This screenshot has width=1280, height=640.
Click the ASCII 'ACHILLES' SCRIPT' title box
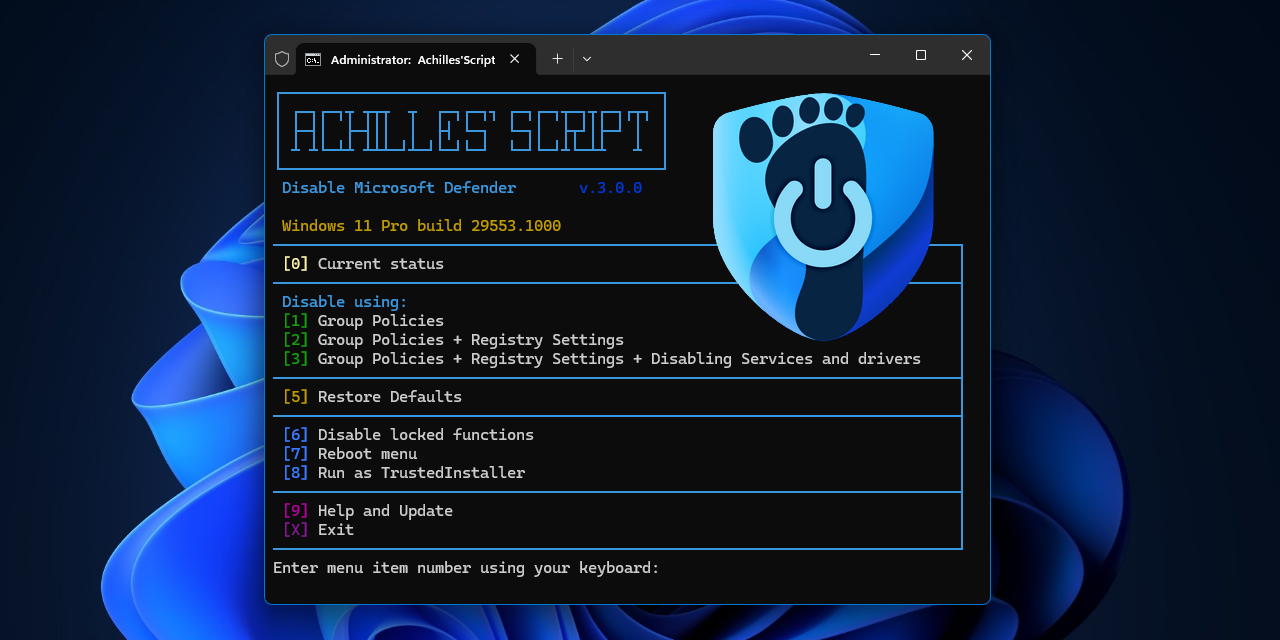(471, 130)
